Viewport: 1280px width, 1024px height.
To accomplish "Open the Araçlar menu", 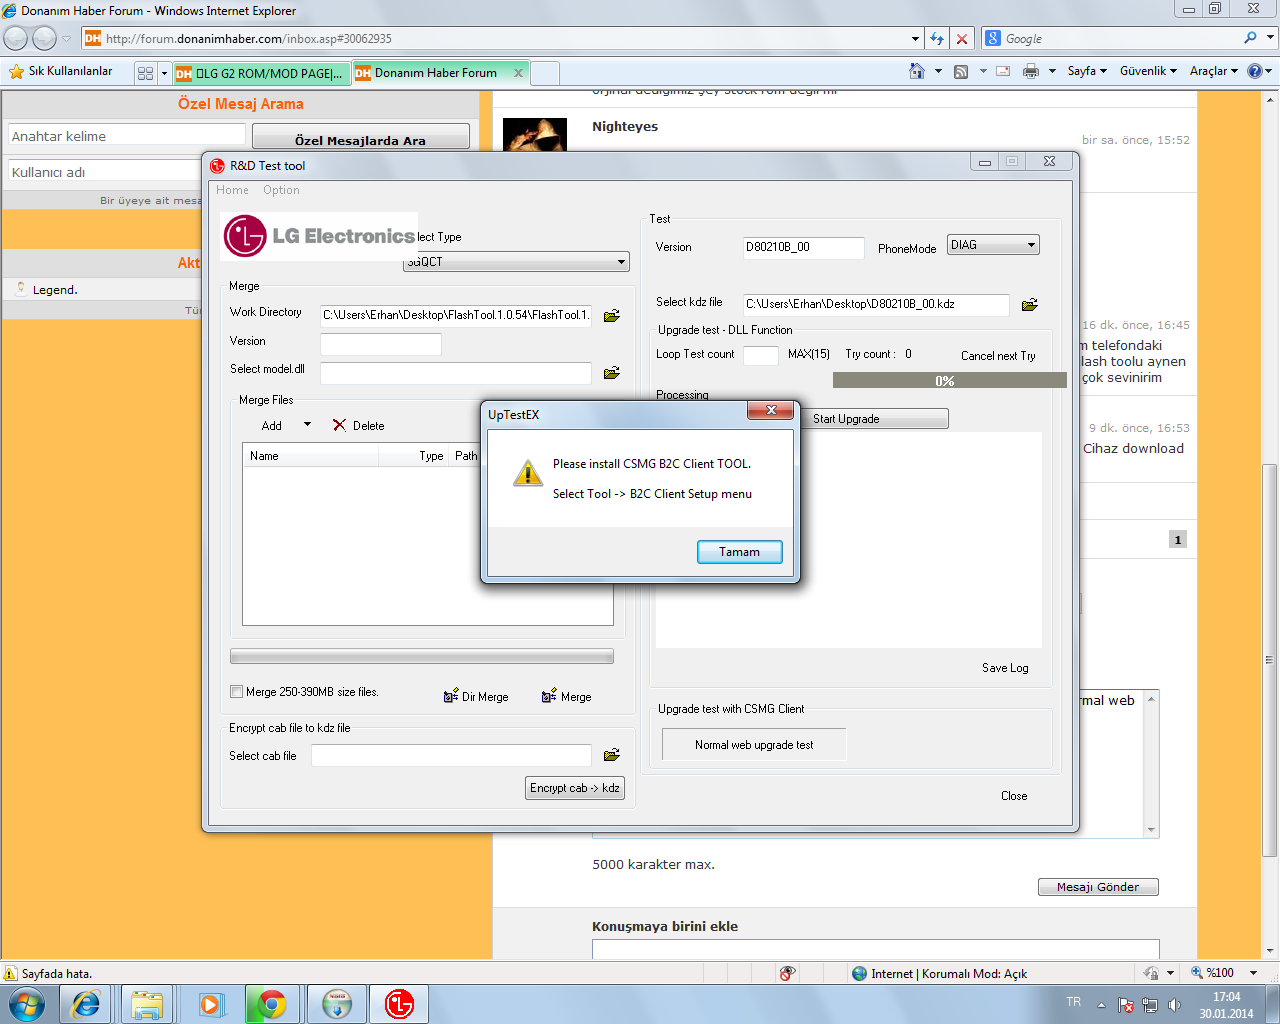I will pos(1214,71).
